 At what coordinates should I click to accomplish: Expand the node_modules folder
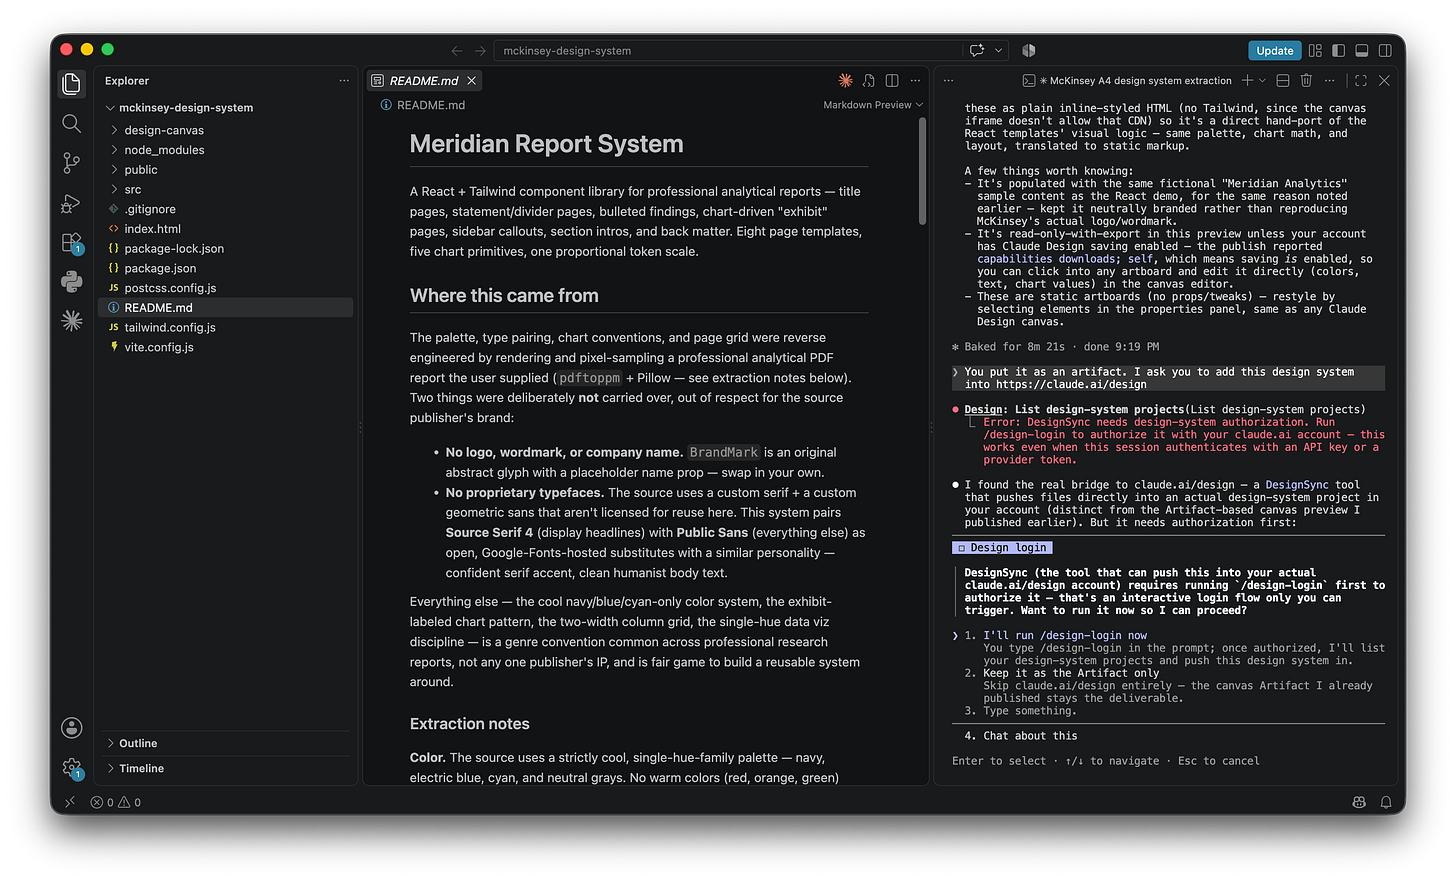(x=114, y=150)
